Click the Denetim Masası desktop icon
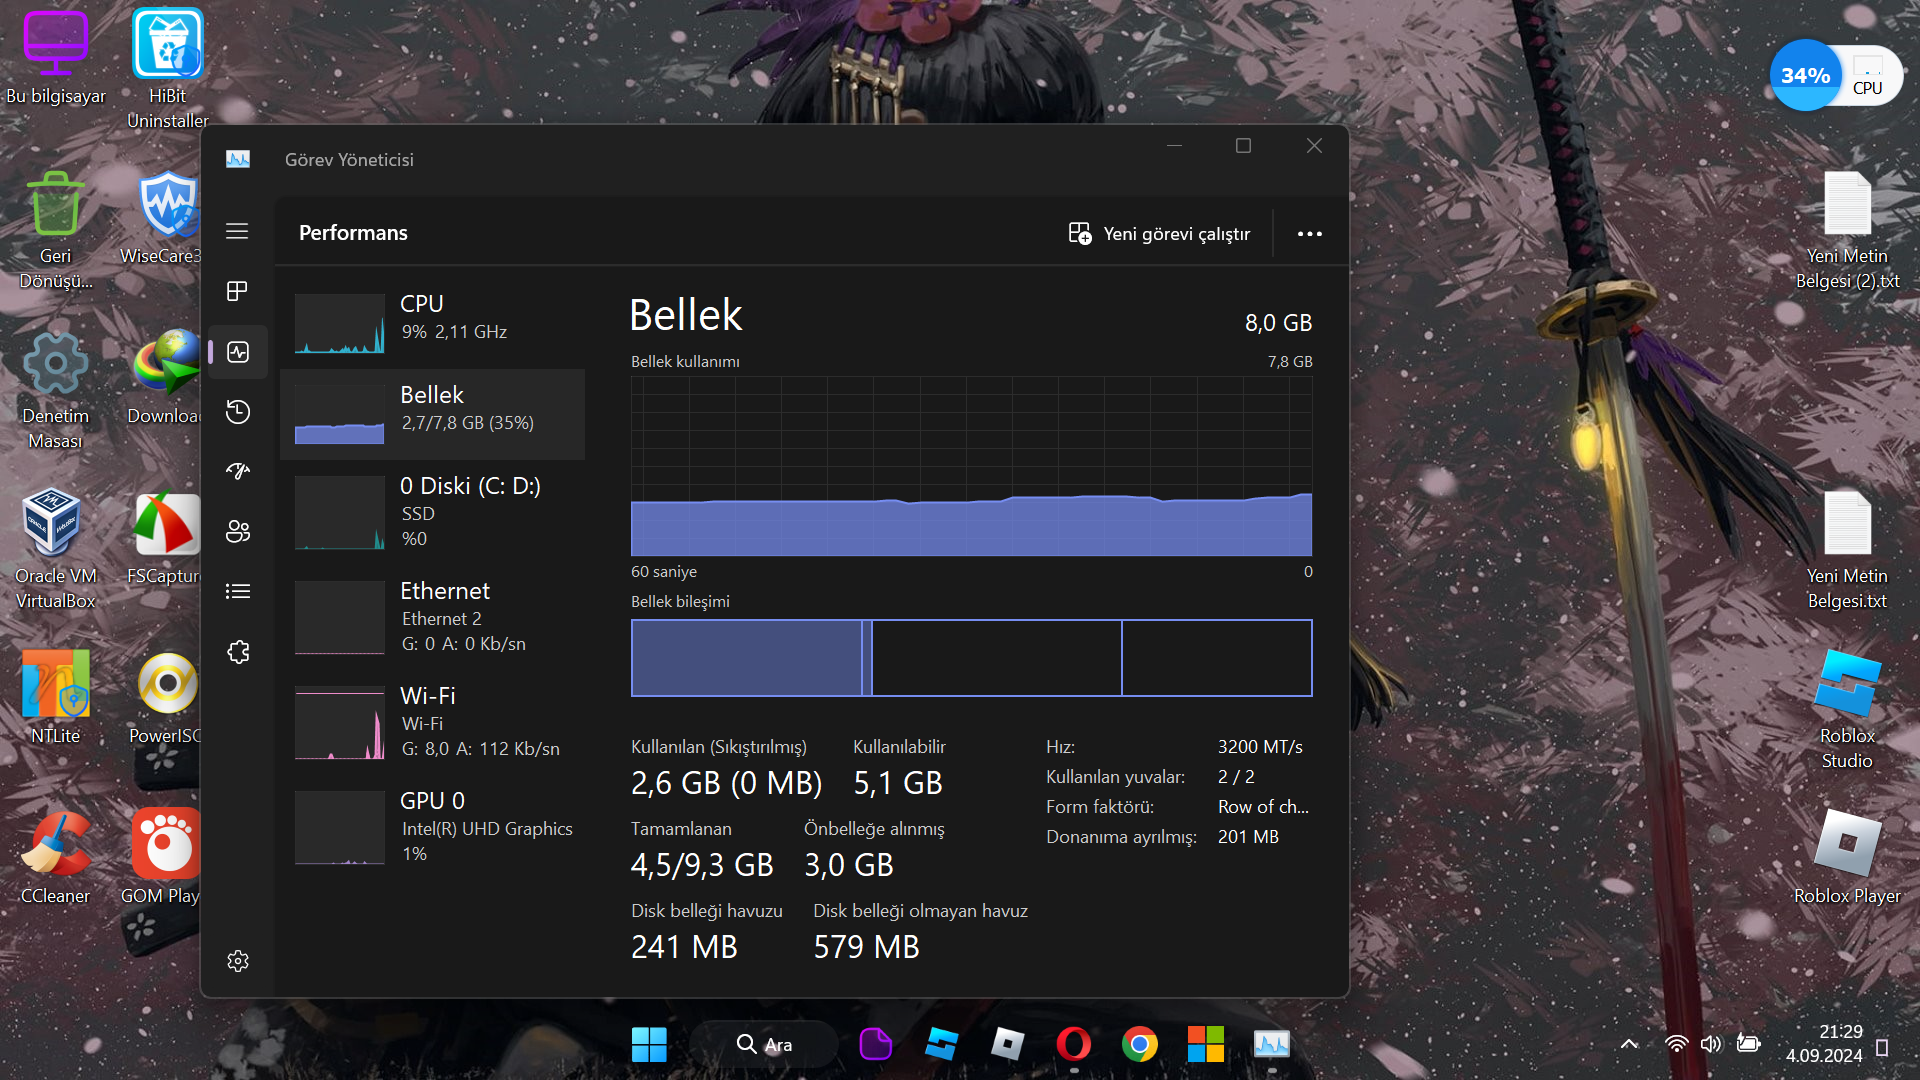Viewport: 1920px width, 1080px height. pyautogui.click(x=56, y=390)
